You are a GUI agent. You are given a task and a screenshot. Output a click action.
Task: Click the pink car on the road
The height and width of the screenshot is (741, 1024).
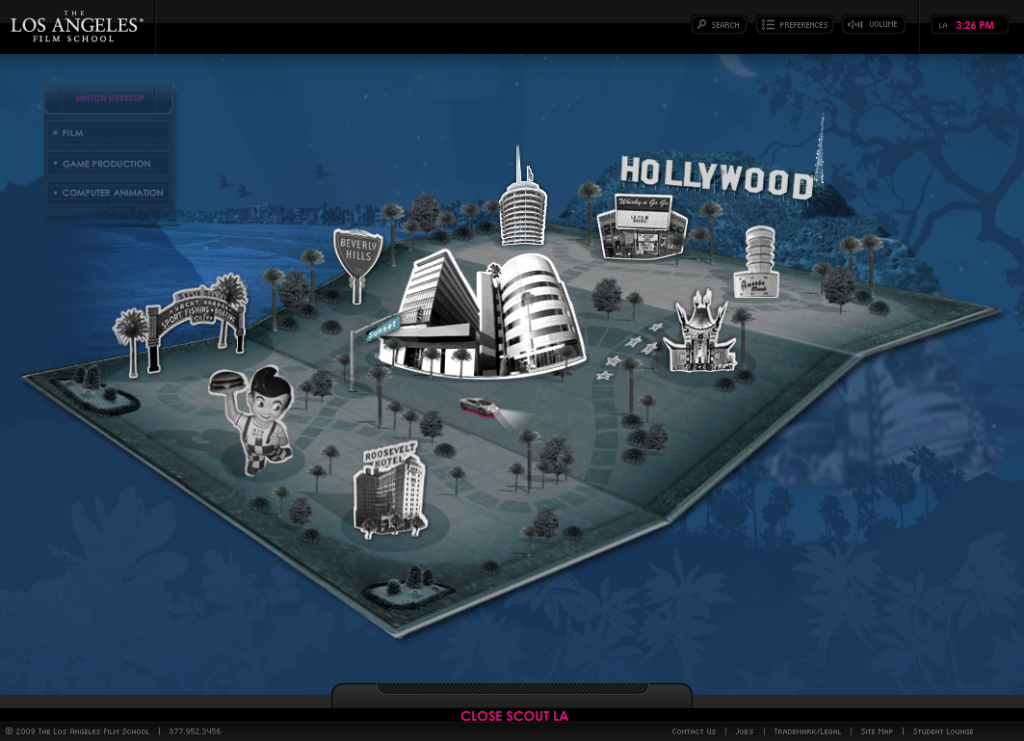coord(479,407)
